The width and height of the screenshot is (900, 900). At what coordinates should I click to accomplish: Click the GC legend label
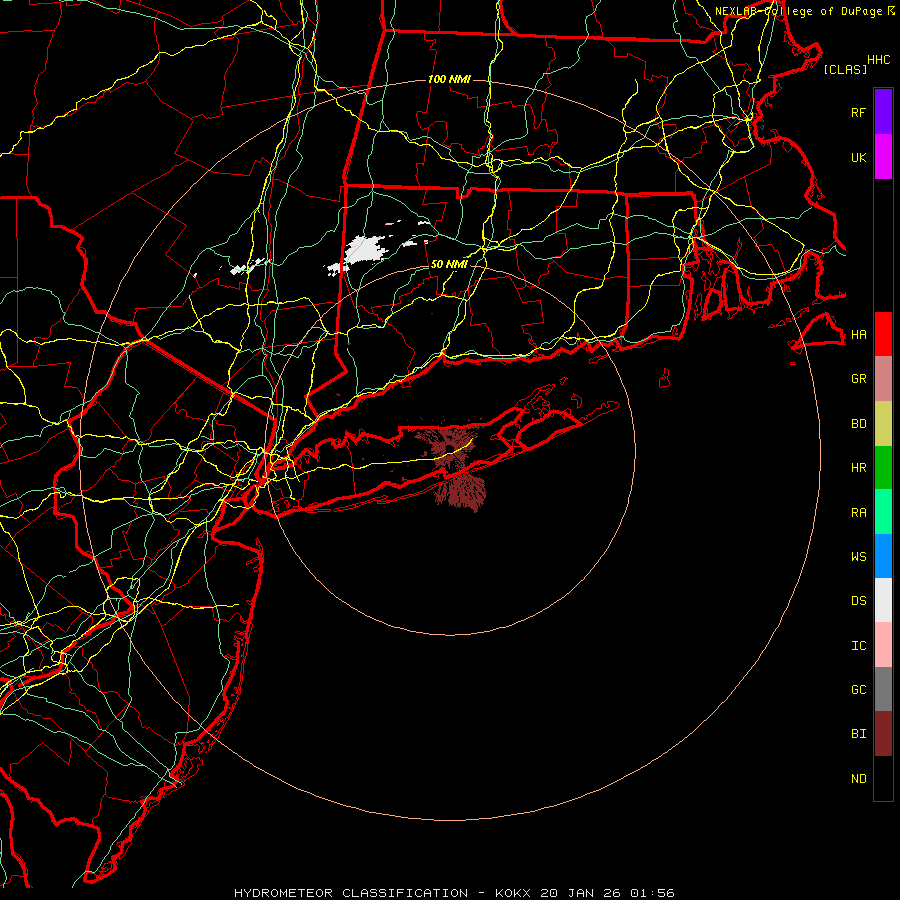pos(859,689)
